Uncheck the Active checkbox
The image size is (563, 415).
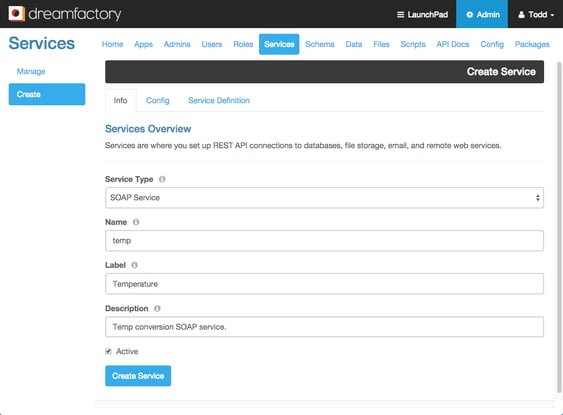point(108,351)
